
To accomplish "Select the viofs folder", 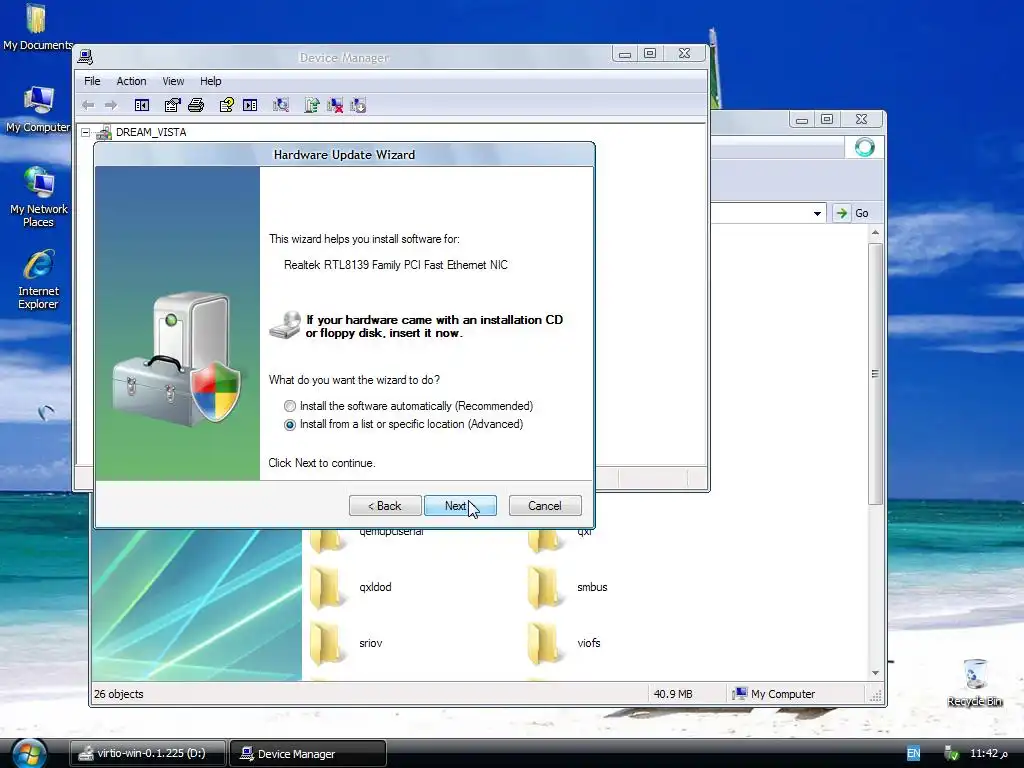I will (564, 643).
